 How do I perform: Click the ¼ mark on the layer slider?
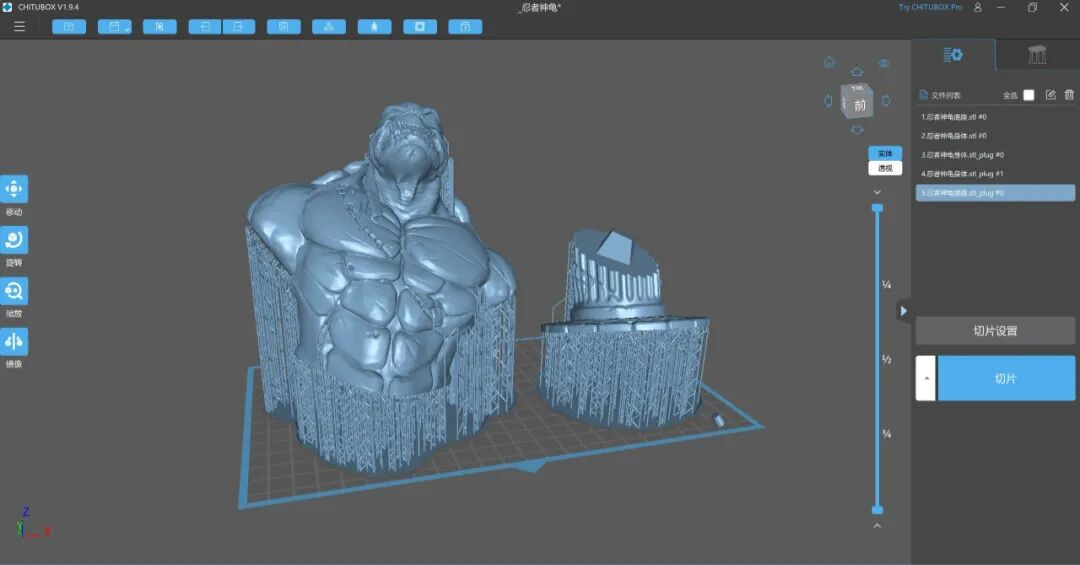(886, 285)
